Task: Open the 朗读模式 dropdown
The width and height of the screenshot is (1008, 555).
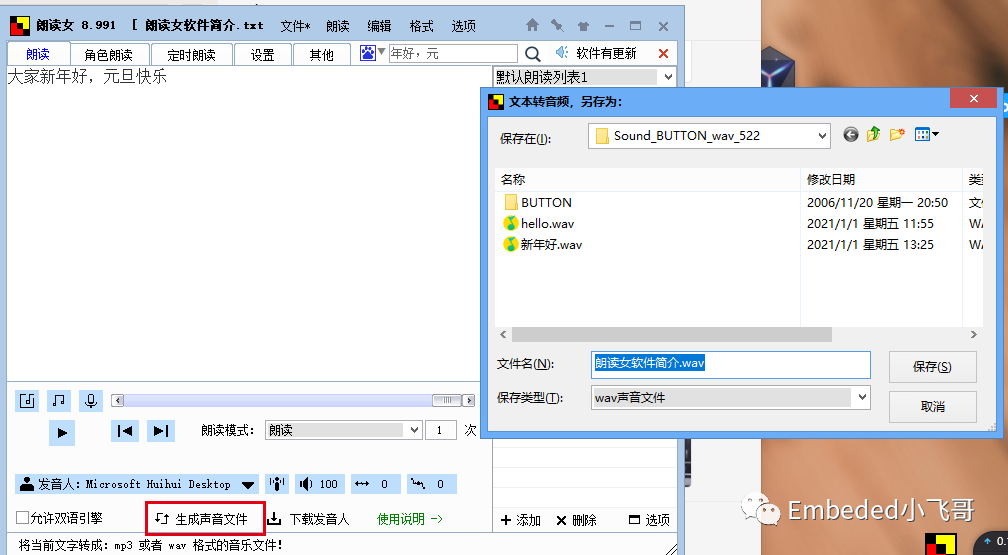Action: 344,430
